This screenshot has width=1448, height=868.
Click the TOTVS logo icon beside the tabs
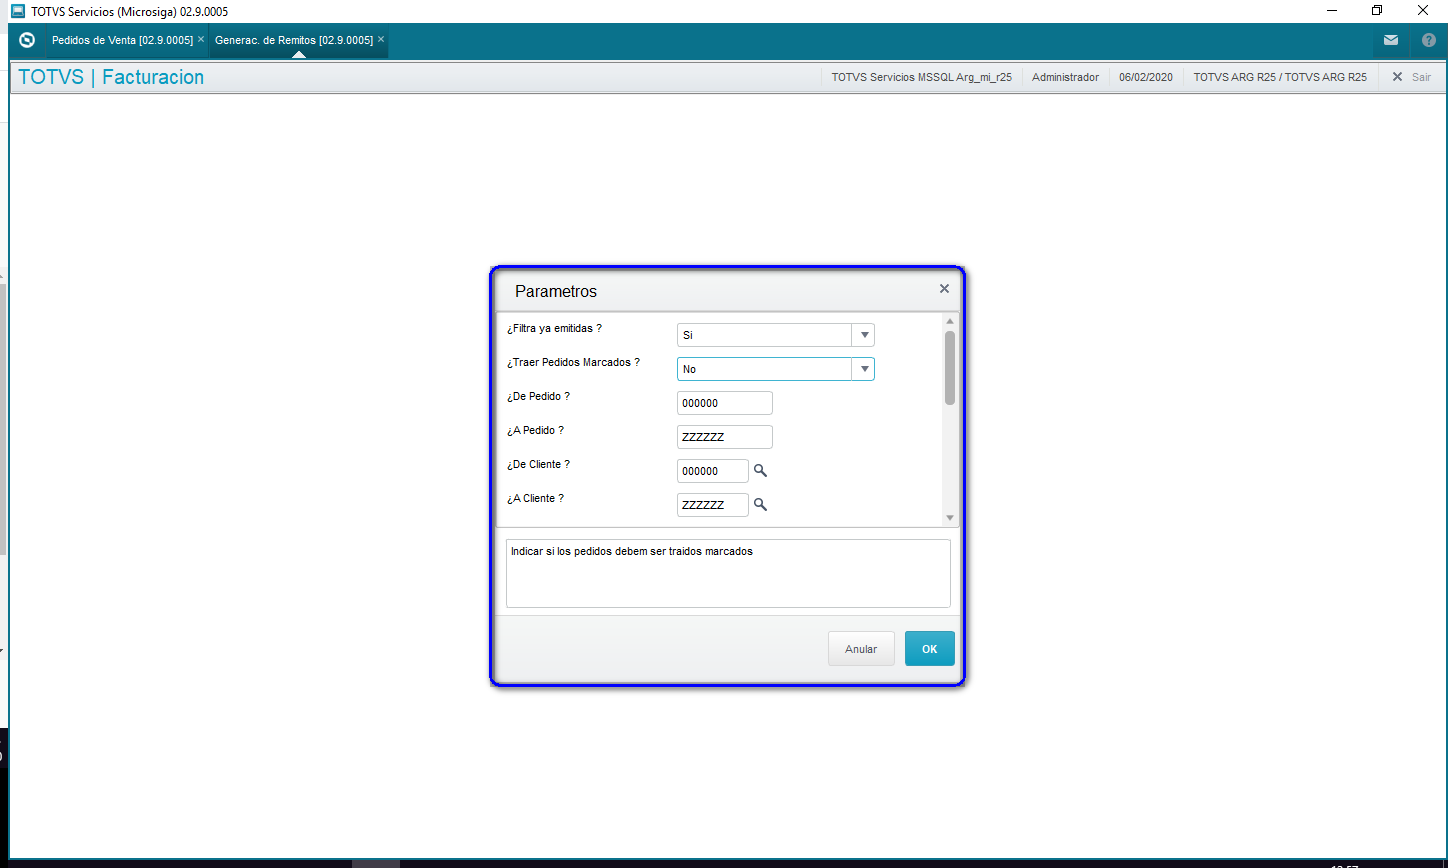[27, 40]
